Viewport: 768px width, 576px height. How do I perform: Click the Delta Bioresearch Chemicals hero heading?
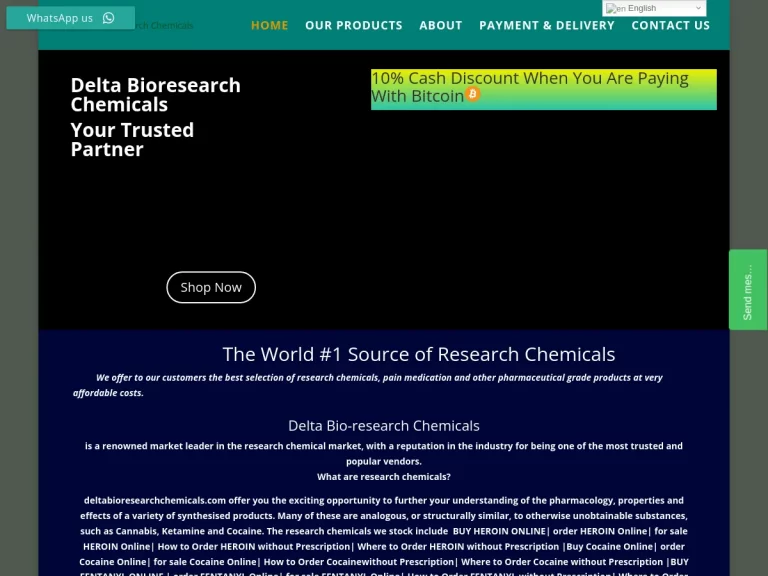click(x=156, y=95)
